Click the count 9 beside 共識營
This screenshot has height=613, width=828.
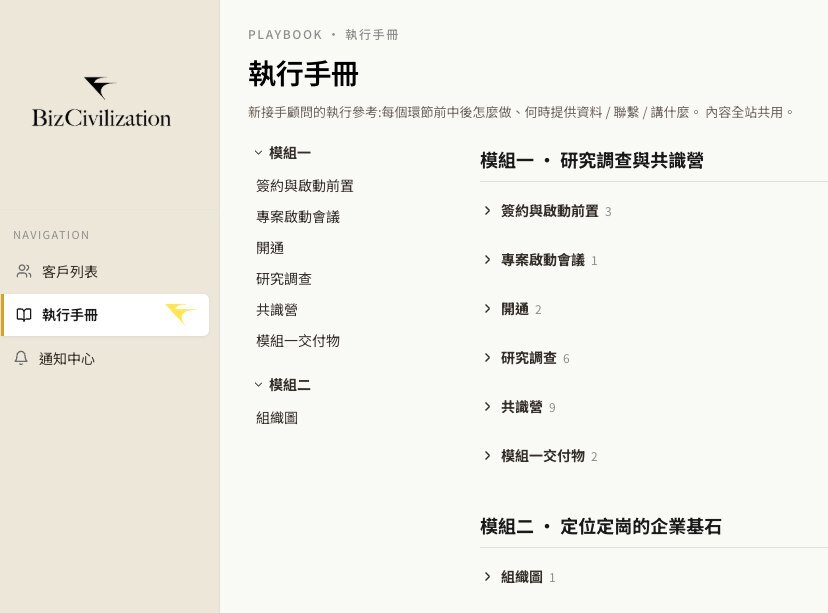[x=552, y=408]
